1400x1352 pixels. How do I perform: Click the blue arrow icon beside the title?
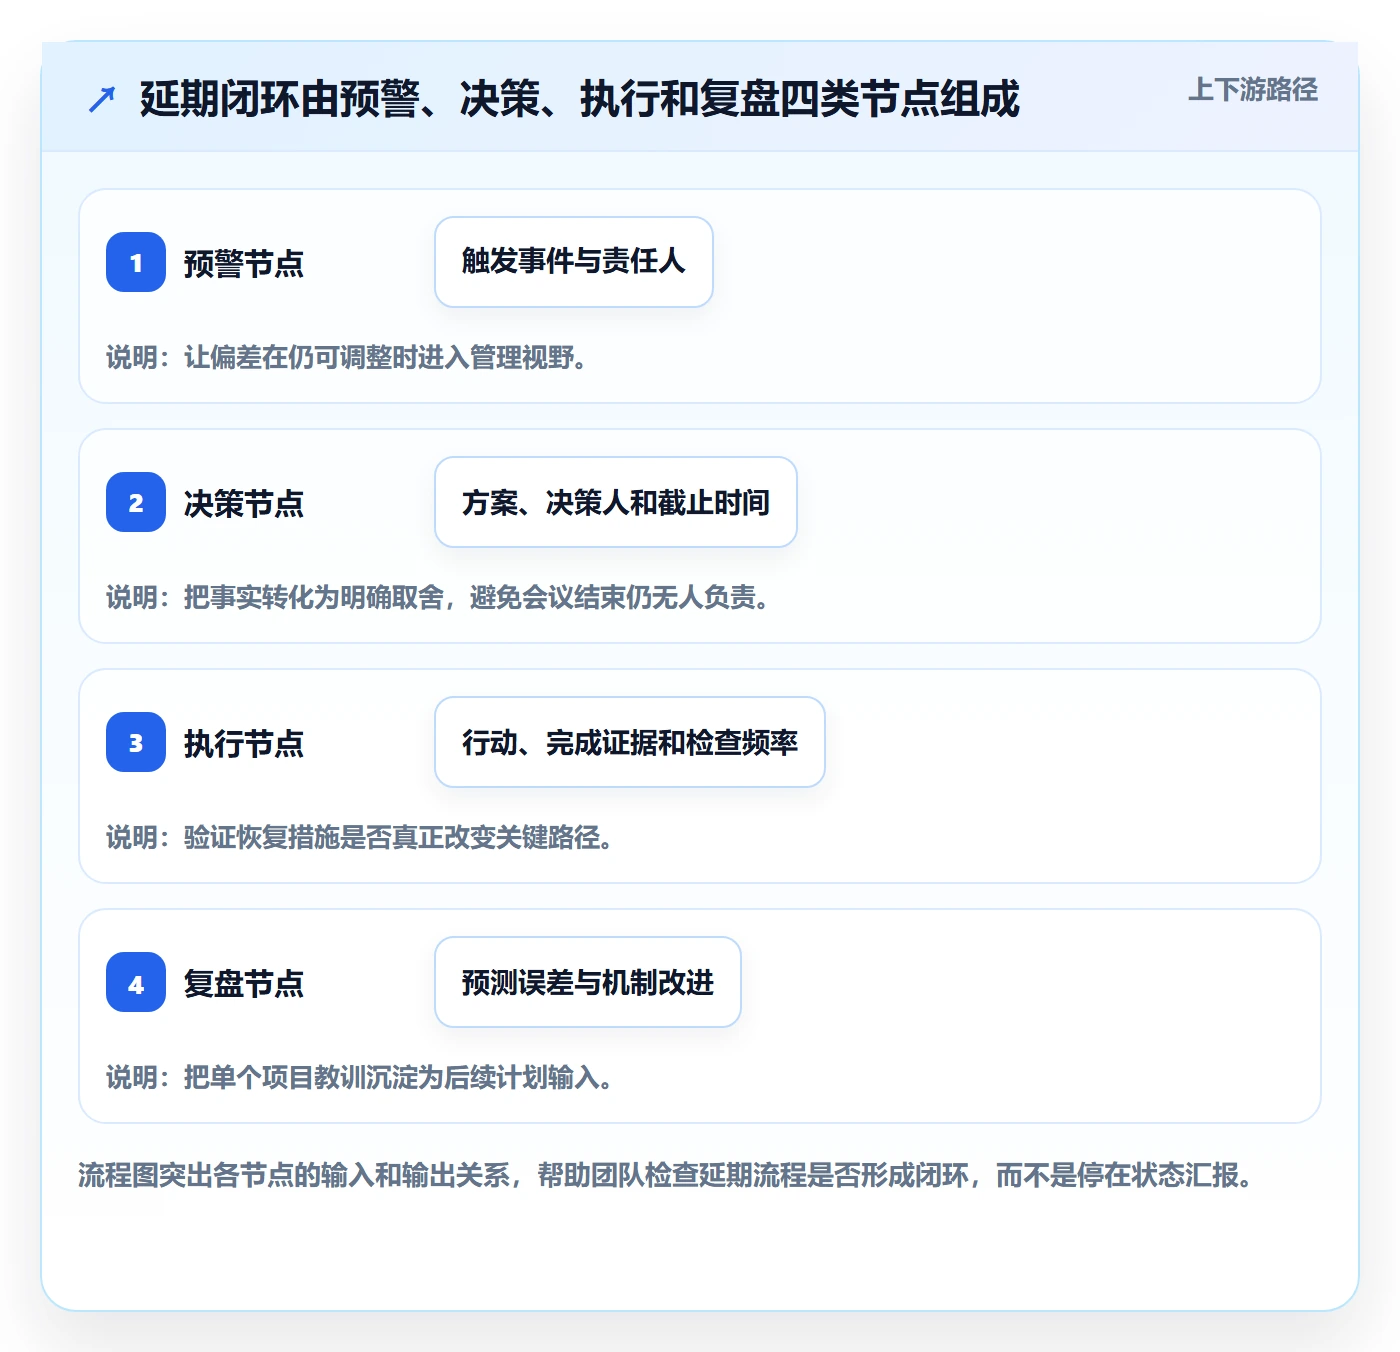(102, 99)
